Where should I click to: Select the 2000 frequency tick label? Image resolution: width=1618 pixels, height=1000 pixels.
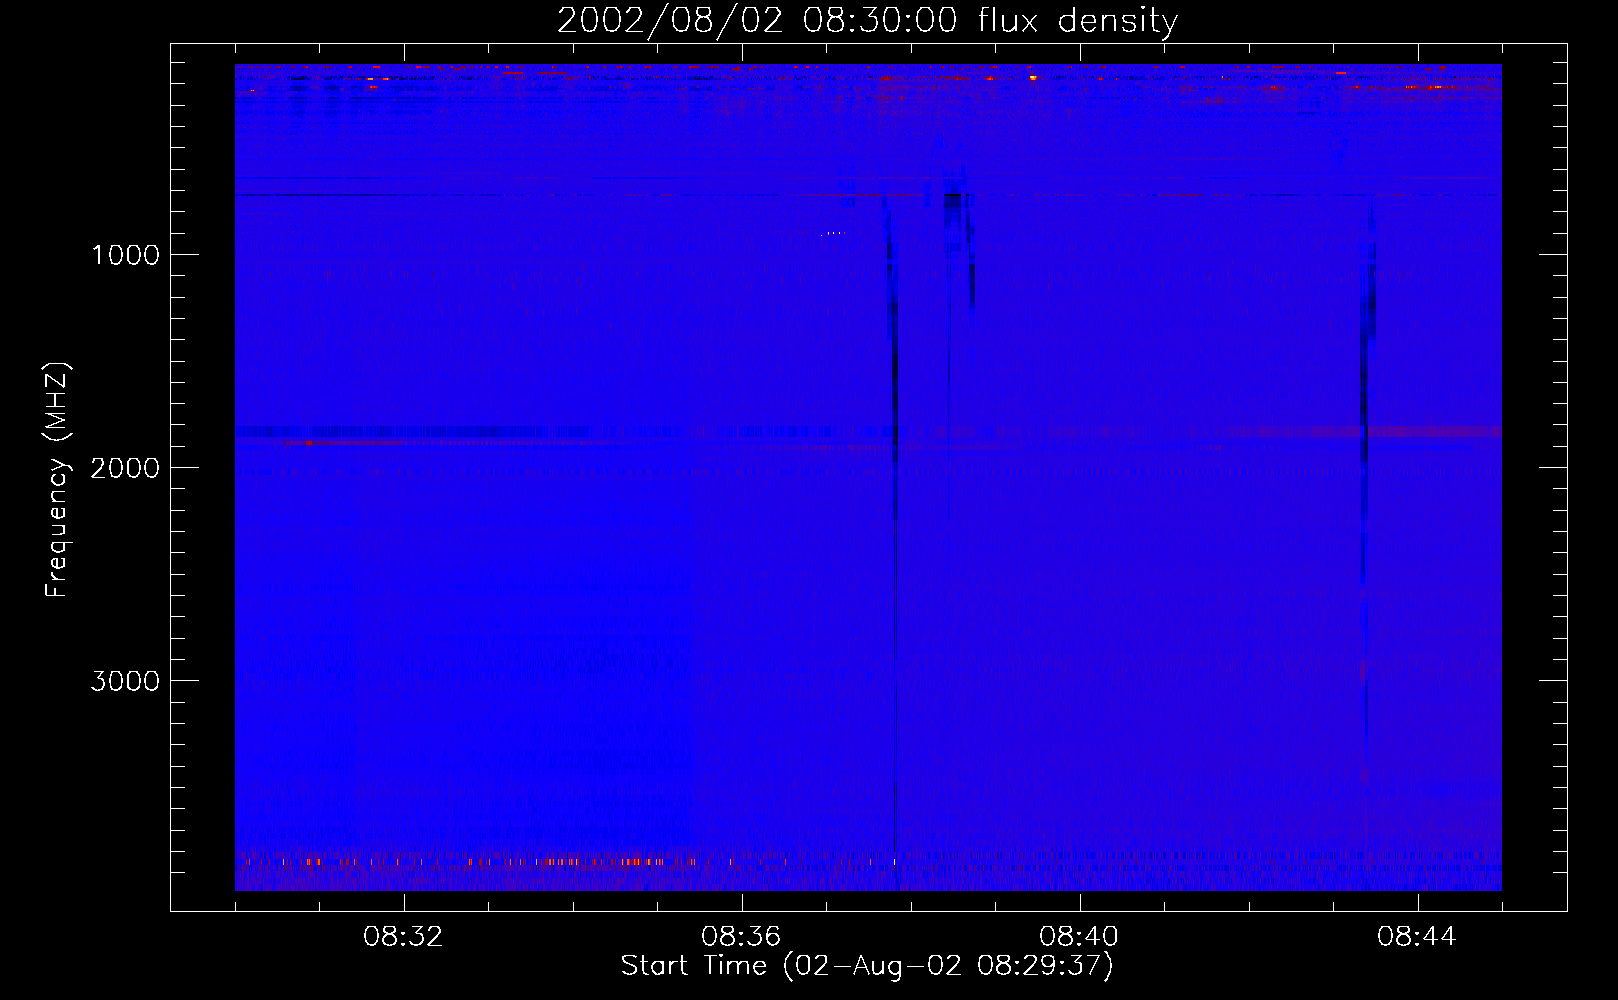[x=125, y=468]
